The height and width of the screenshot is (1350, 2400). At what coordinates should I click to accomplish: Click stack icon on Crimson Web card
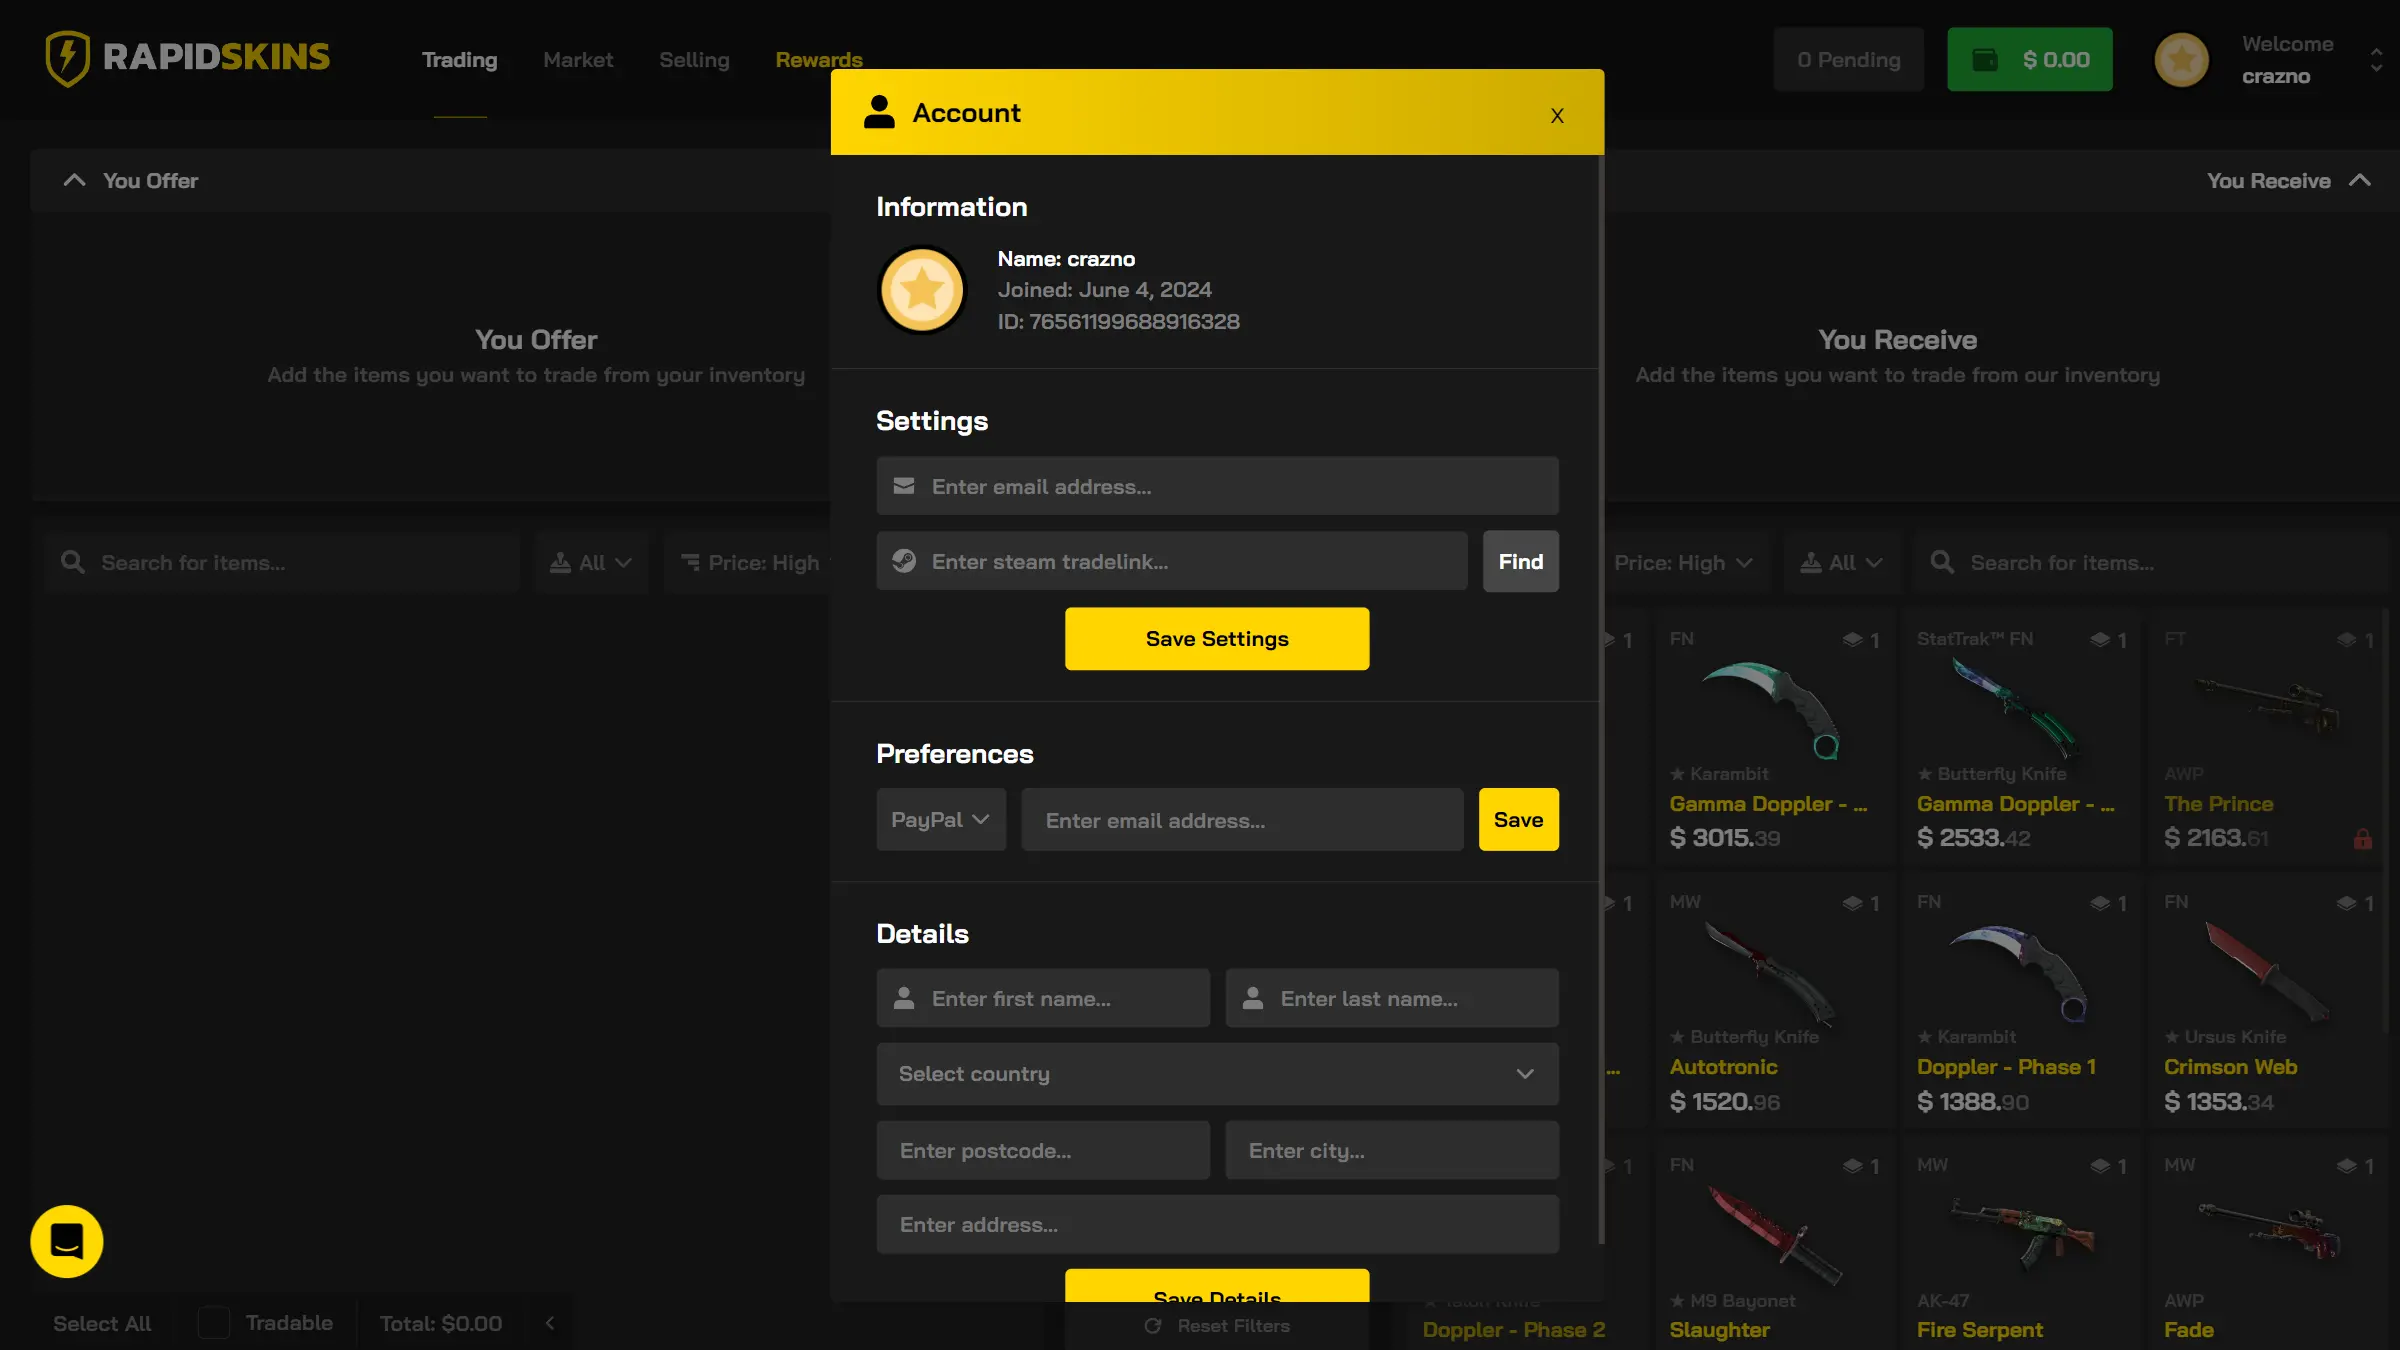point(2347,903)
